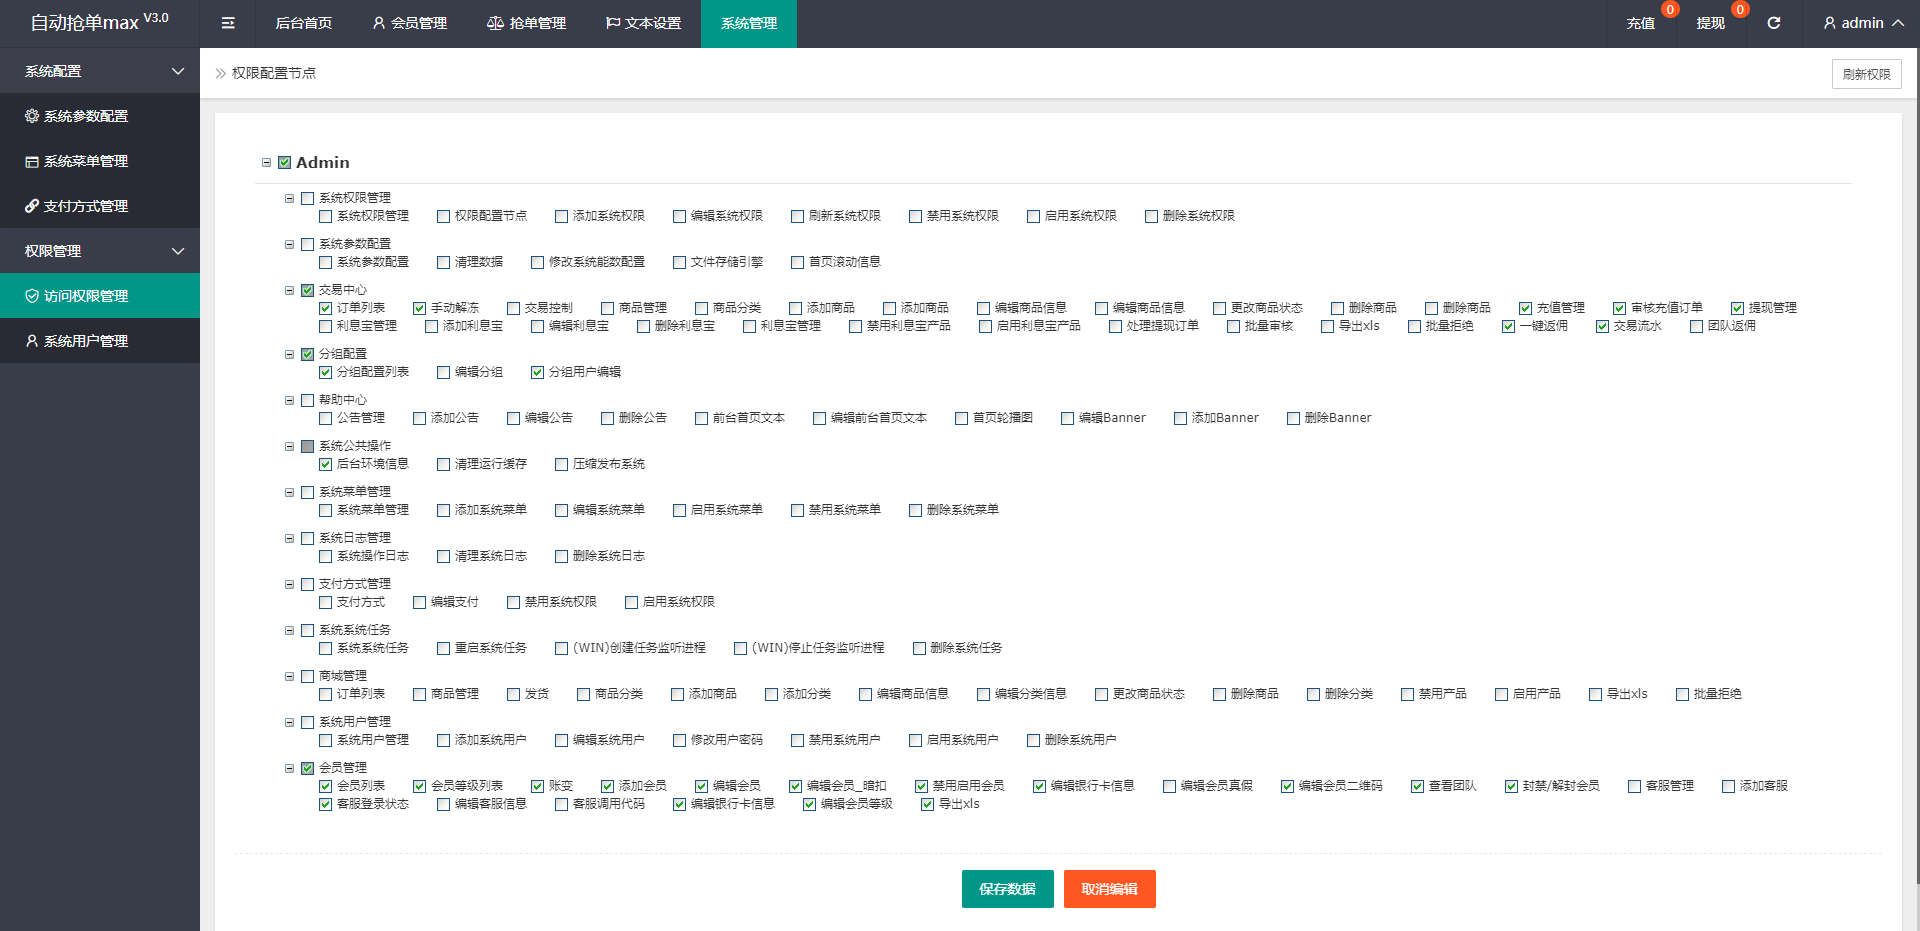The image size is (1920, 931).
Task: Collapse the Admin root tree node
Action: (x=267, y=163)
